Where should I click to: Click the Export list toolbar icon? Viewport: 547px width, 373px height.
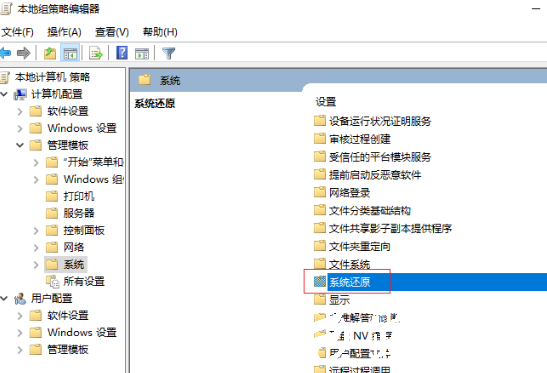pyautogui.click(x=96, y=53)
